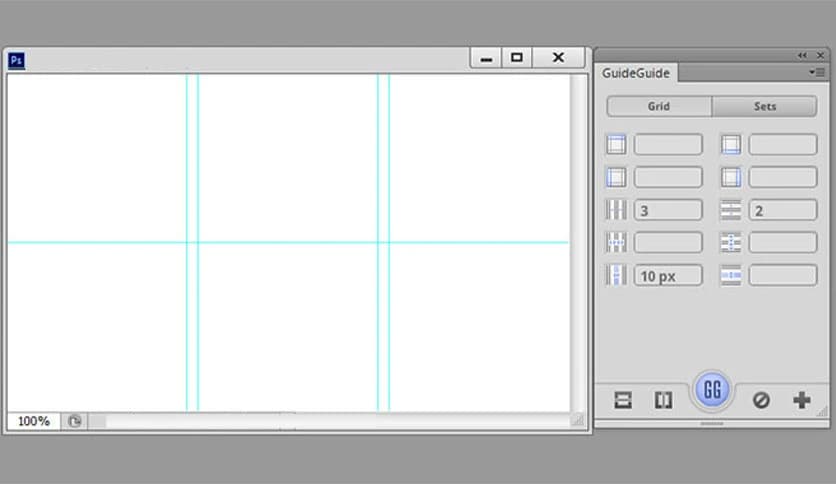Click the rows field showing 2

[783, 210]
